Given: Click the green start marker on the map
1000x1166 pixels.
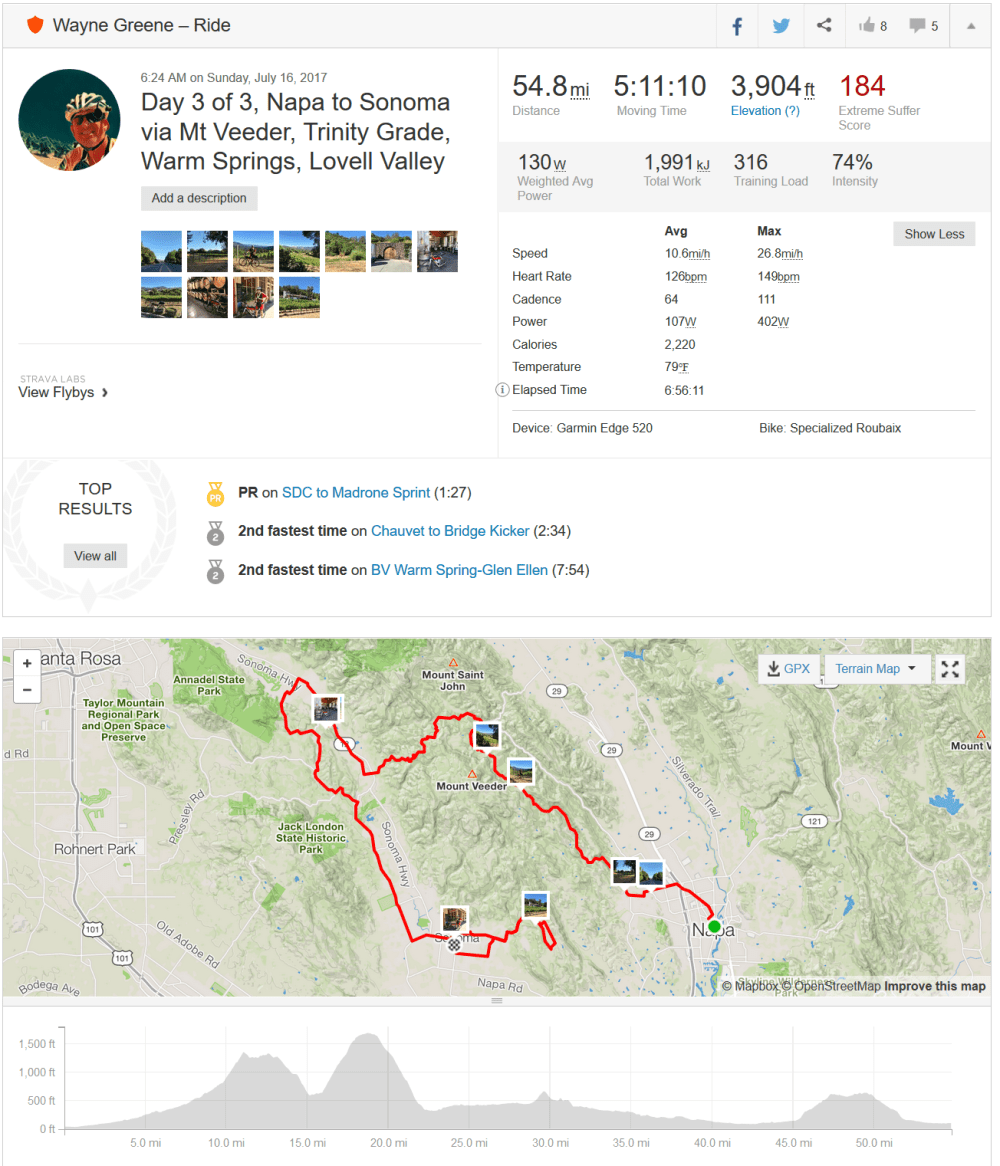Looking at the screenshot, I should [714, 927].
